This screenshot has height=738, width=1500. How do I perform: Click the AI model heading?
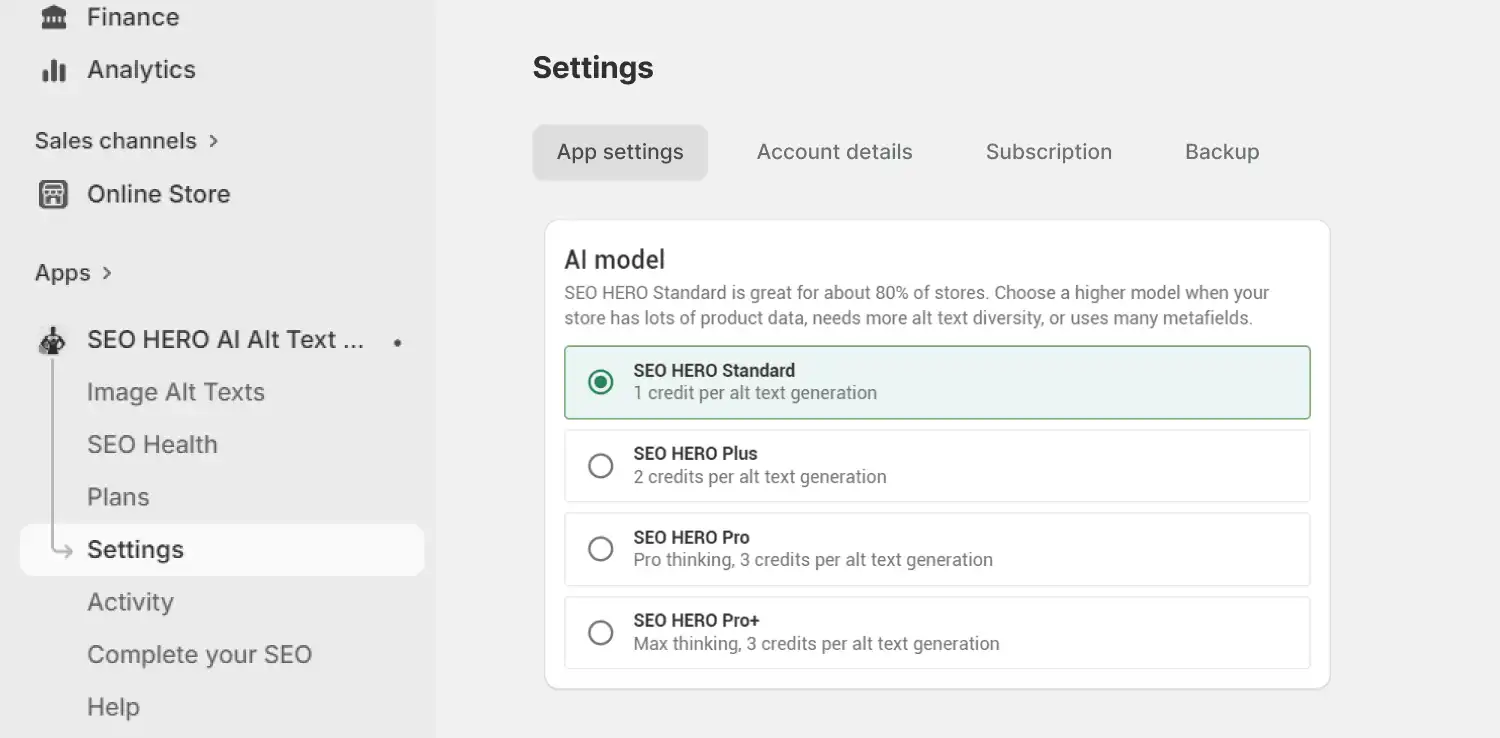click(615, 260)
